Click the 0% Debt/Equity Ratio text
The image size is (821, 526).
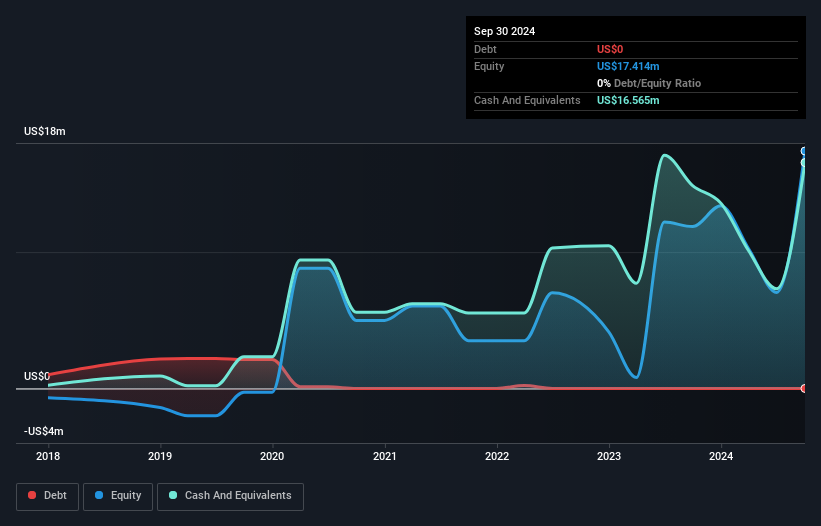pos(649,83)
